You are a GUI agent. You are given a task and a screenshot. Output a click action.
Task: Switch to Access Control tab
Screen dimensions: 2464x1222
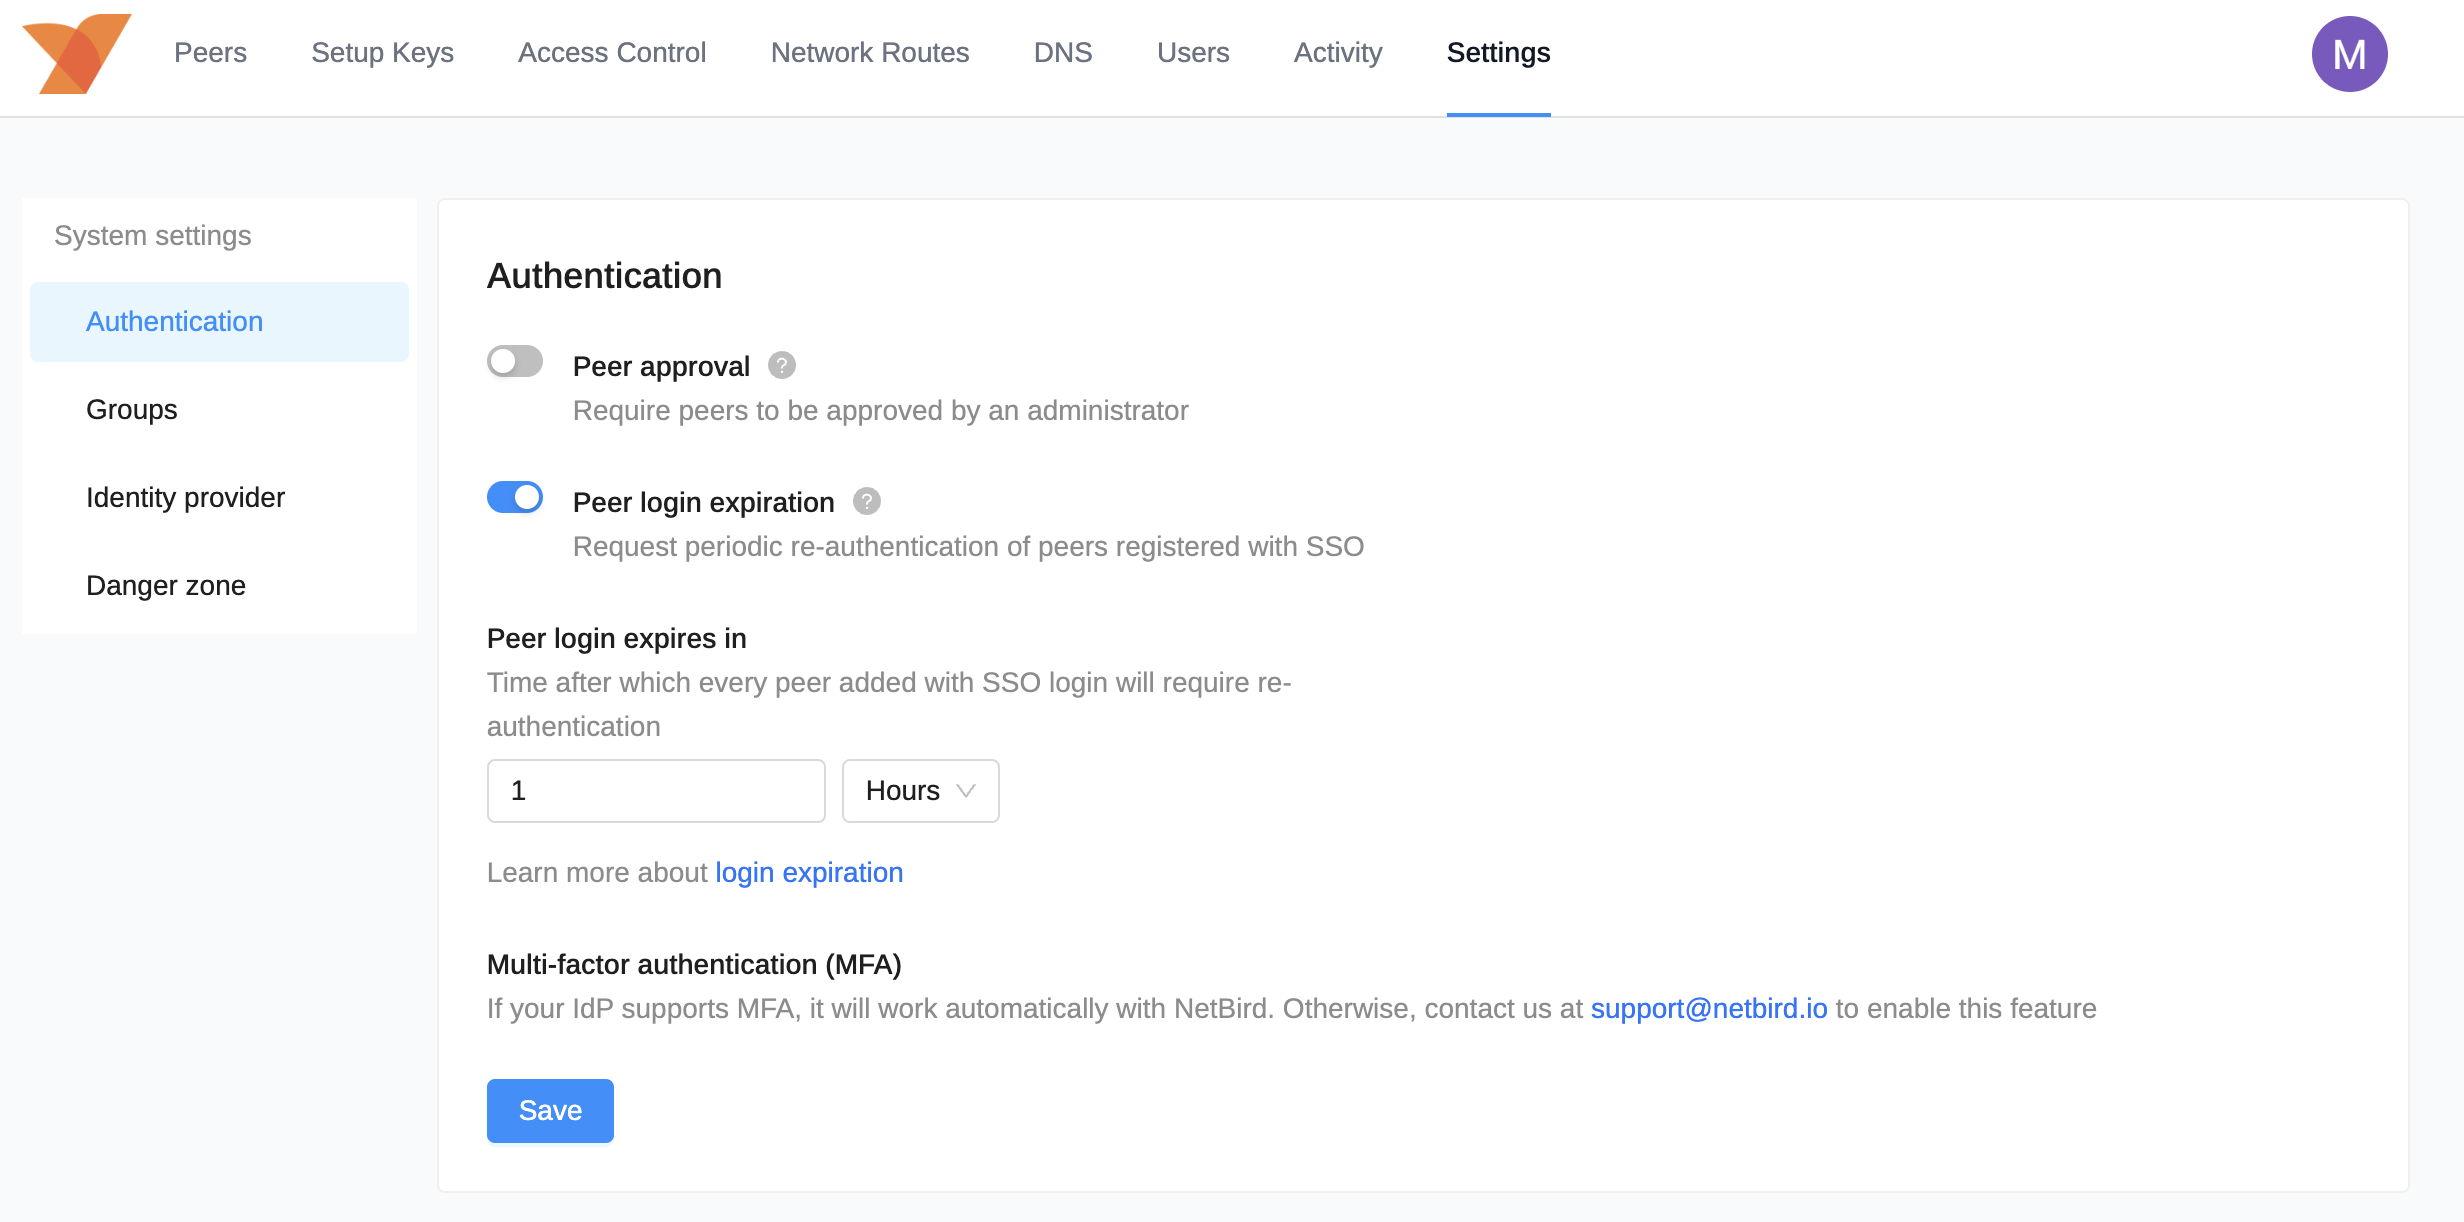tap(612, 53)
